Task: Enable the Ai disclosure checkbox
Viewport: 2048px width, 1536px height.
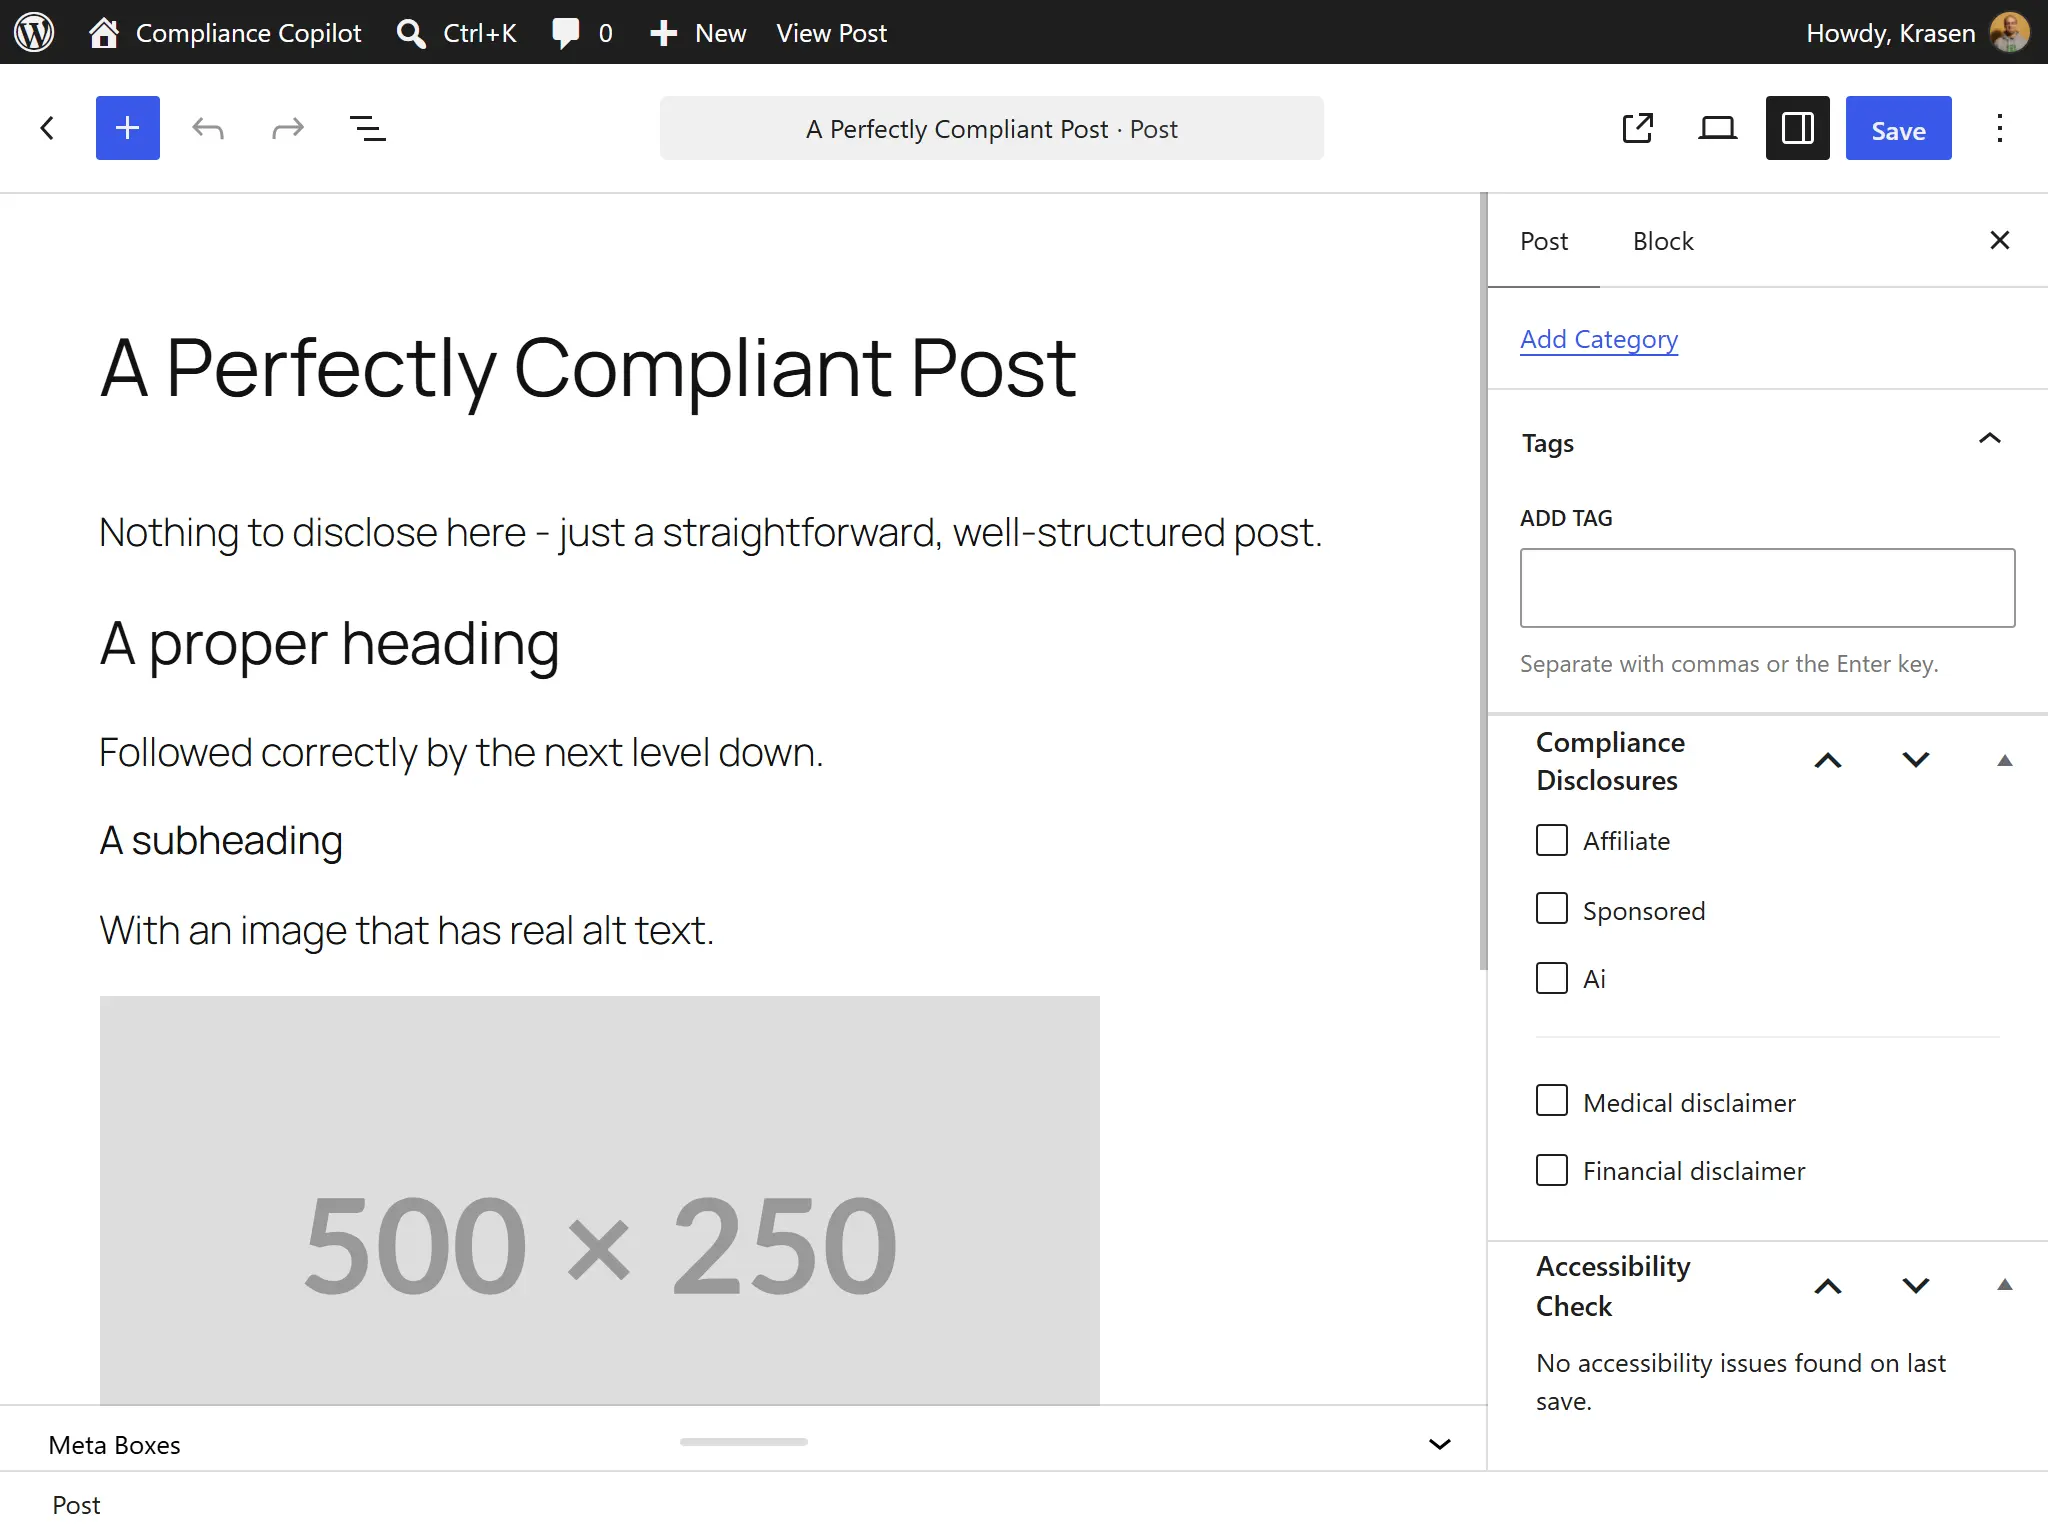Action: point(1551,978)
